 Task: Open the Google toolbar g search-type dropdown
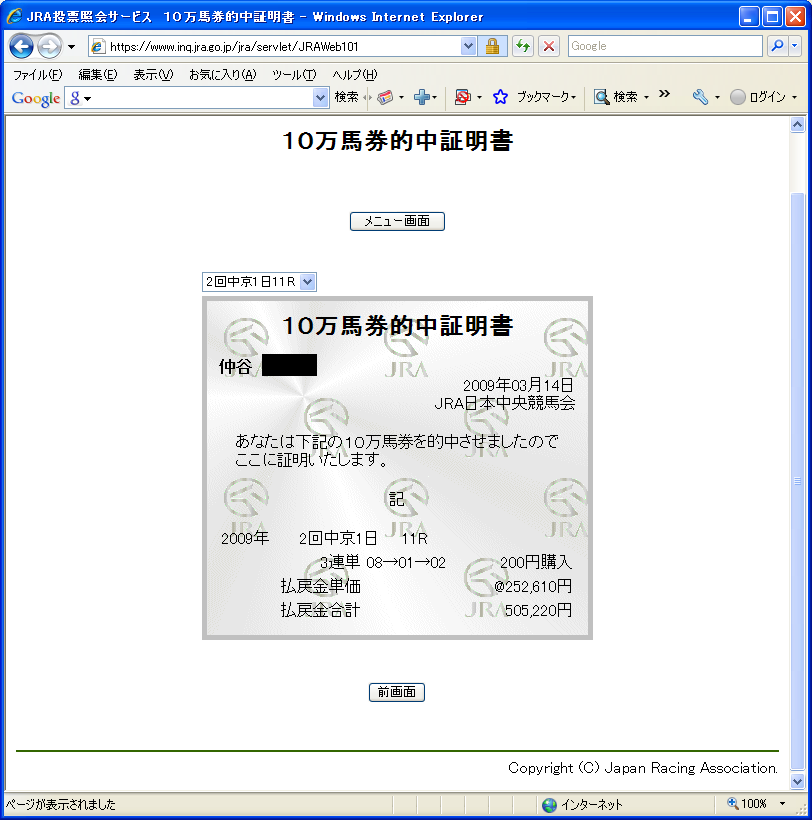[81, 98]
